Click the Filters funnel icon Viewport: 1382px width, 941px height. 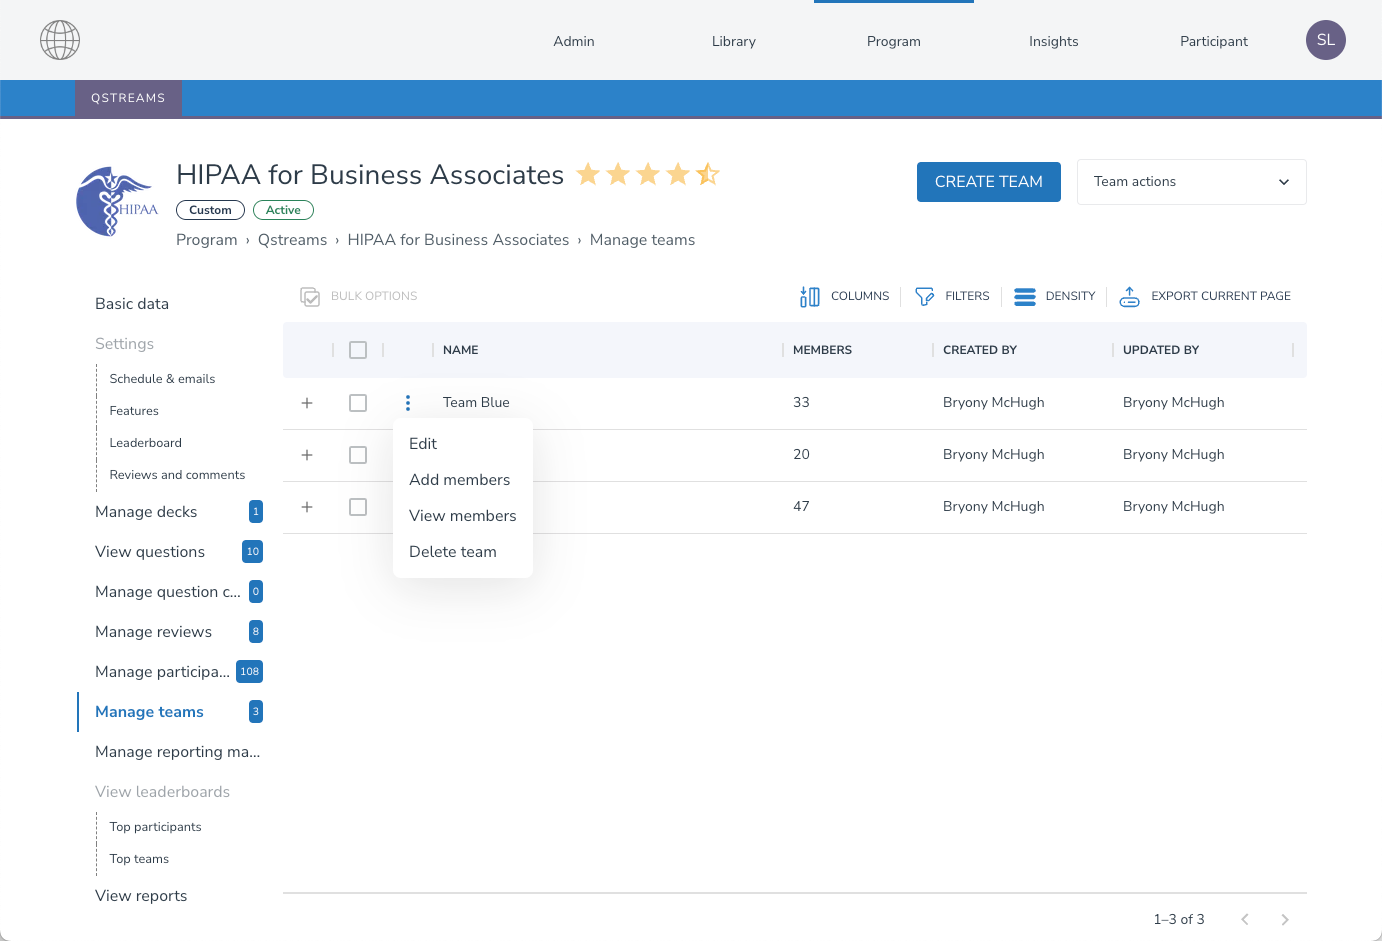925,296
